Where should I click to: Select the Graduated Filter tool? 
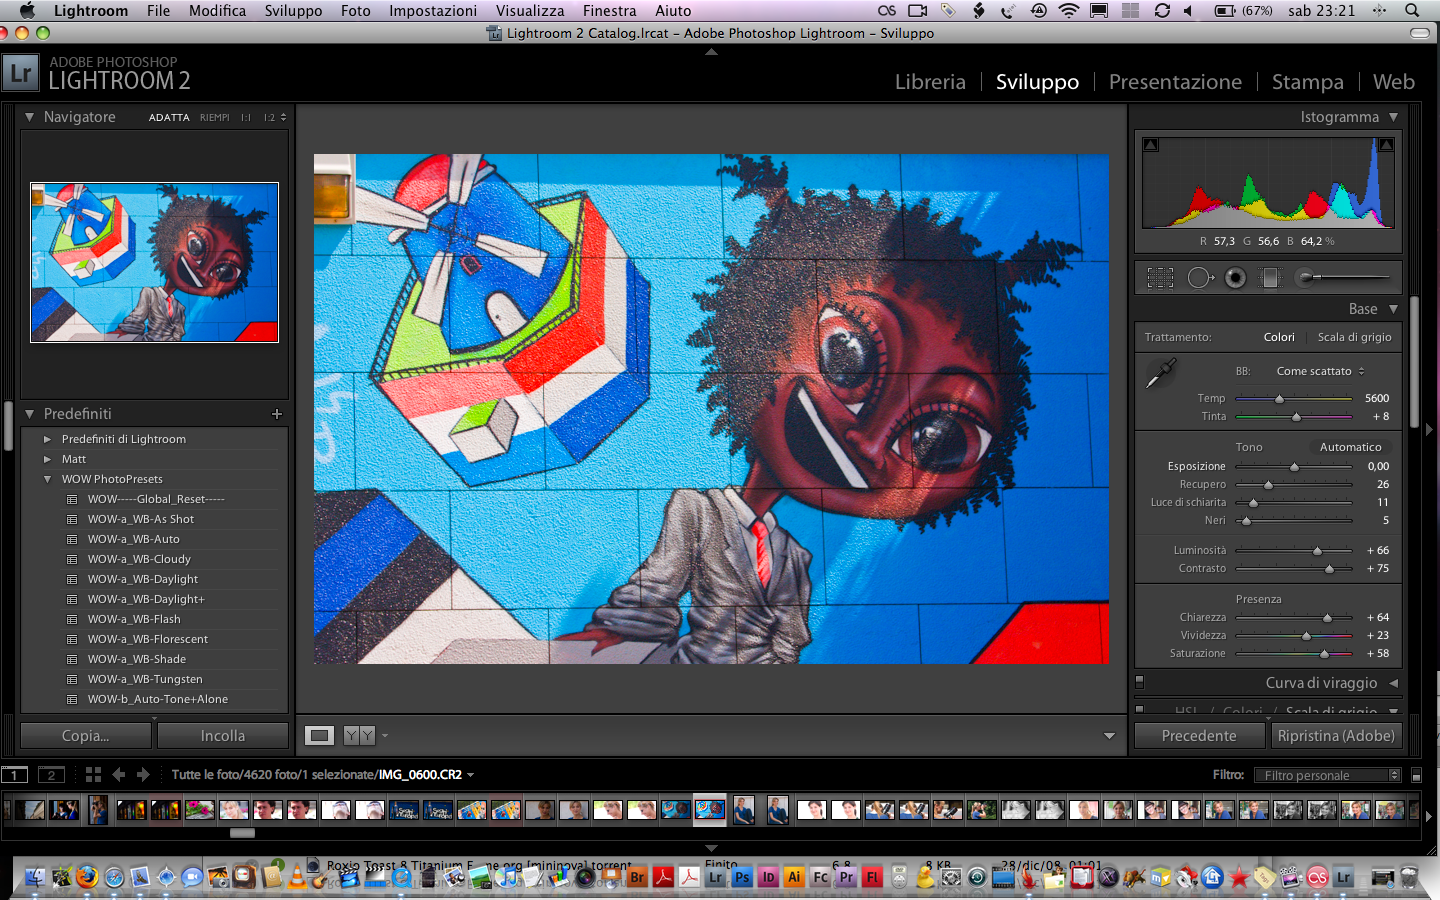point(1270,278)
